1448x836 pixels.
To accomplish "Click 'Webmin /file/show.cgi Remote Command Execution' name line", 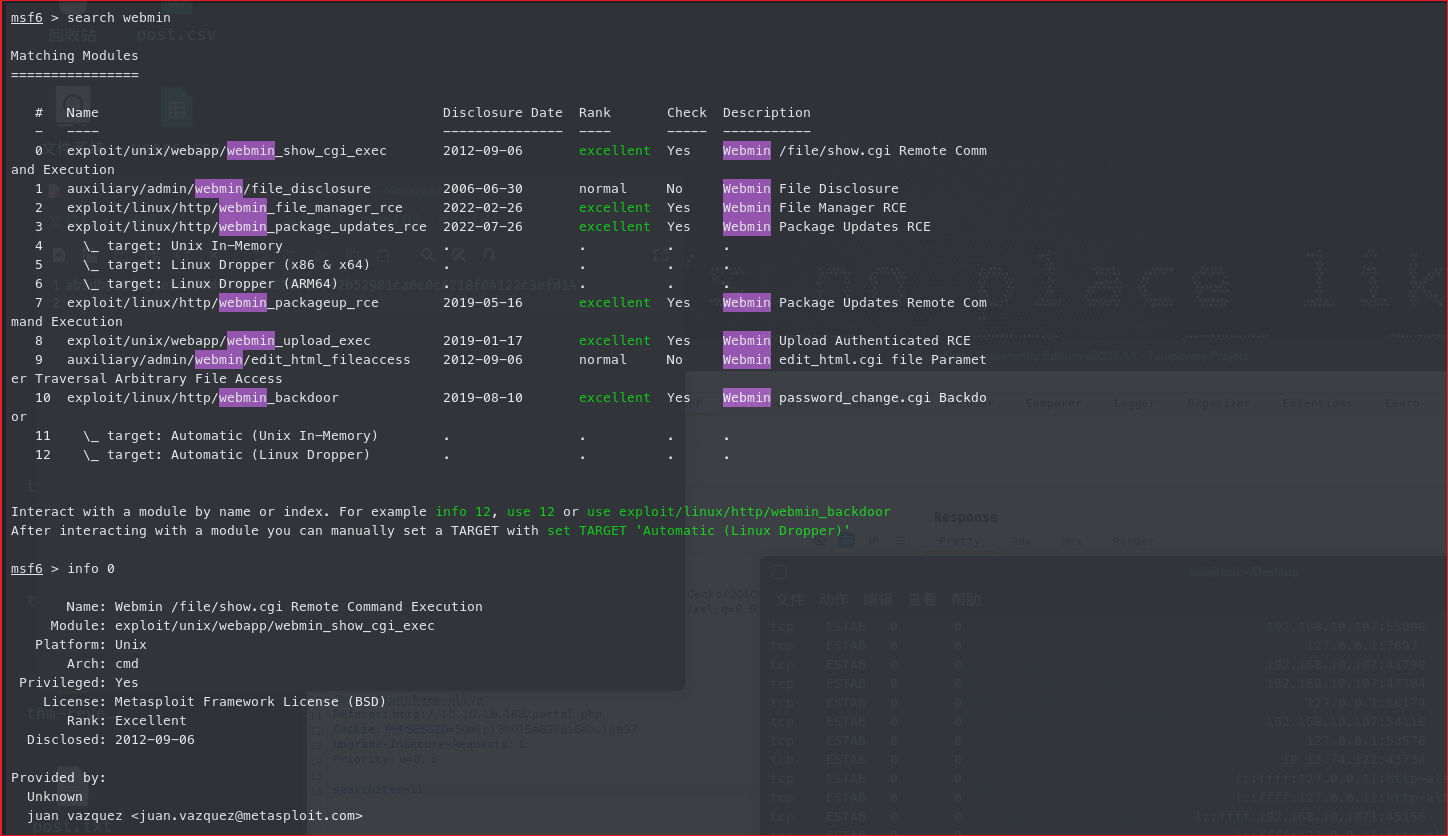I will [299, 606].
